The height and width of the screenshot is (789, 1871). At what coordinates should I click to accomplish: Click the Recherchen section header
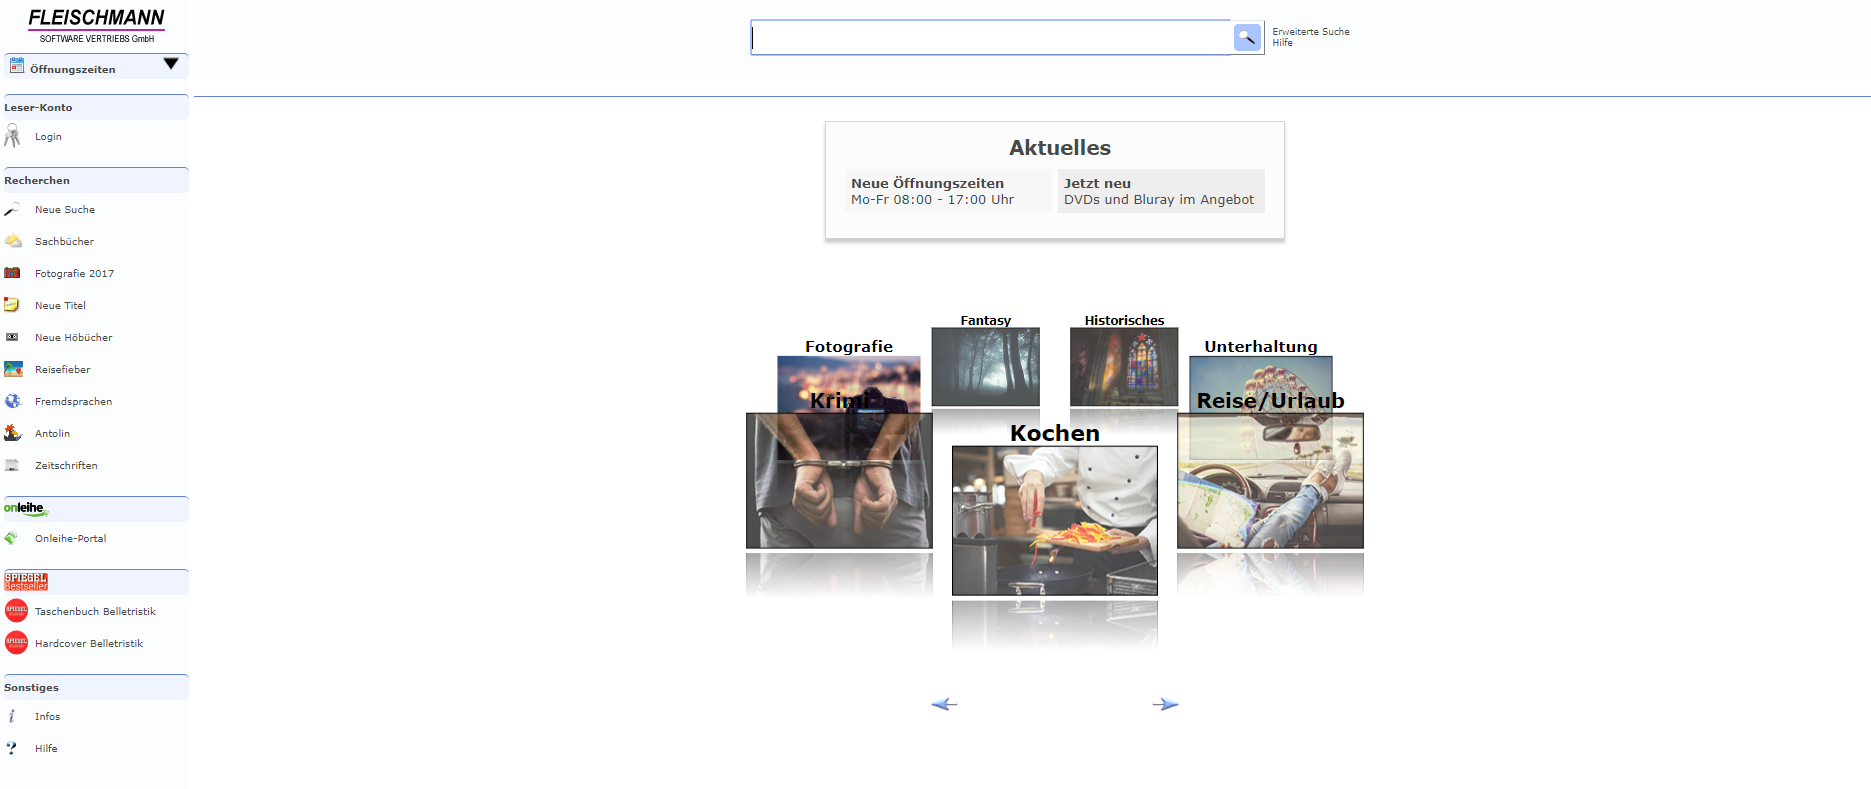pos(96,180)
